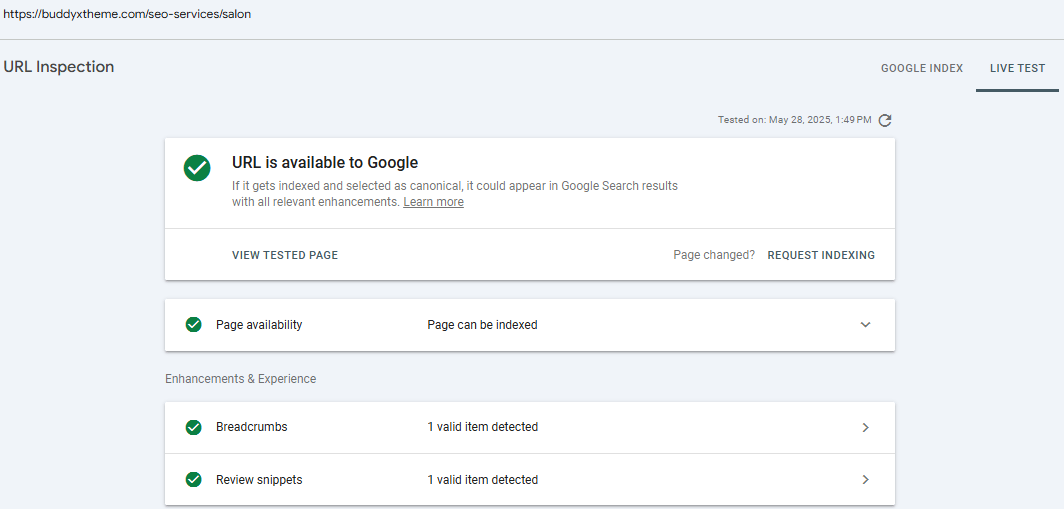The image size is (1064, 509).
Task: Open Review snippets details with right arrow
Action: 865,480
